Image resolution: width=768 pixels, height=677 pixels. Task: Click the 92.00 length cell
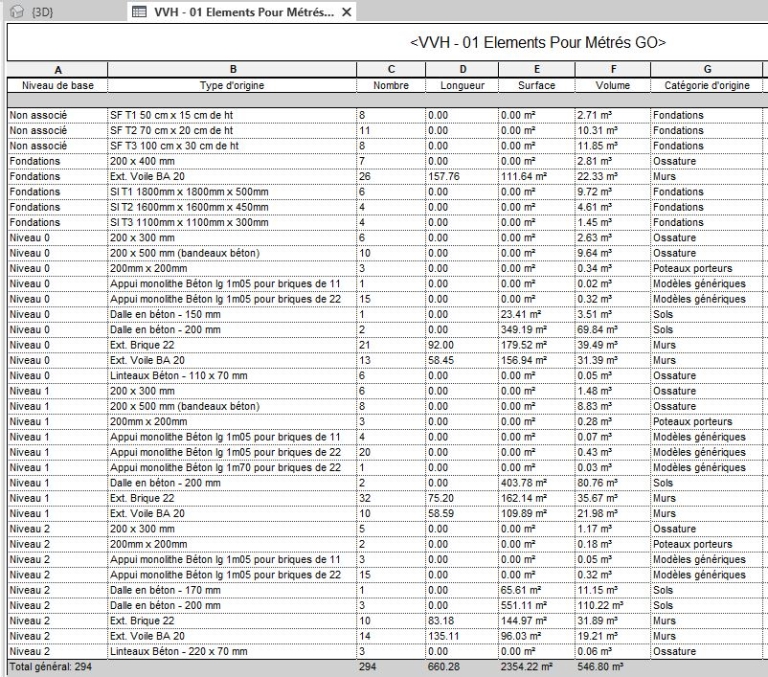[462, 345]
